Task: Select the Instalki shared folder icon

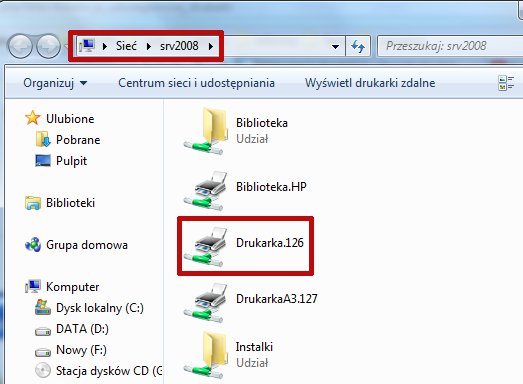Action: (x=206, y=354)
